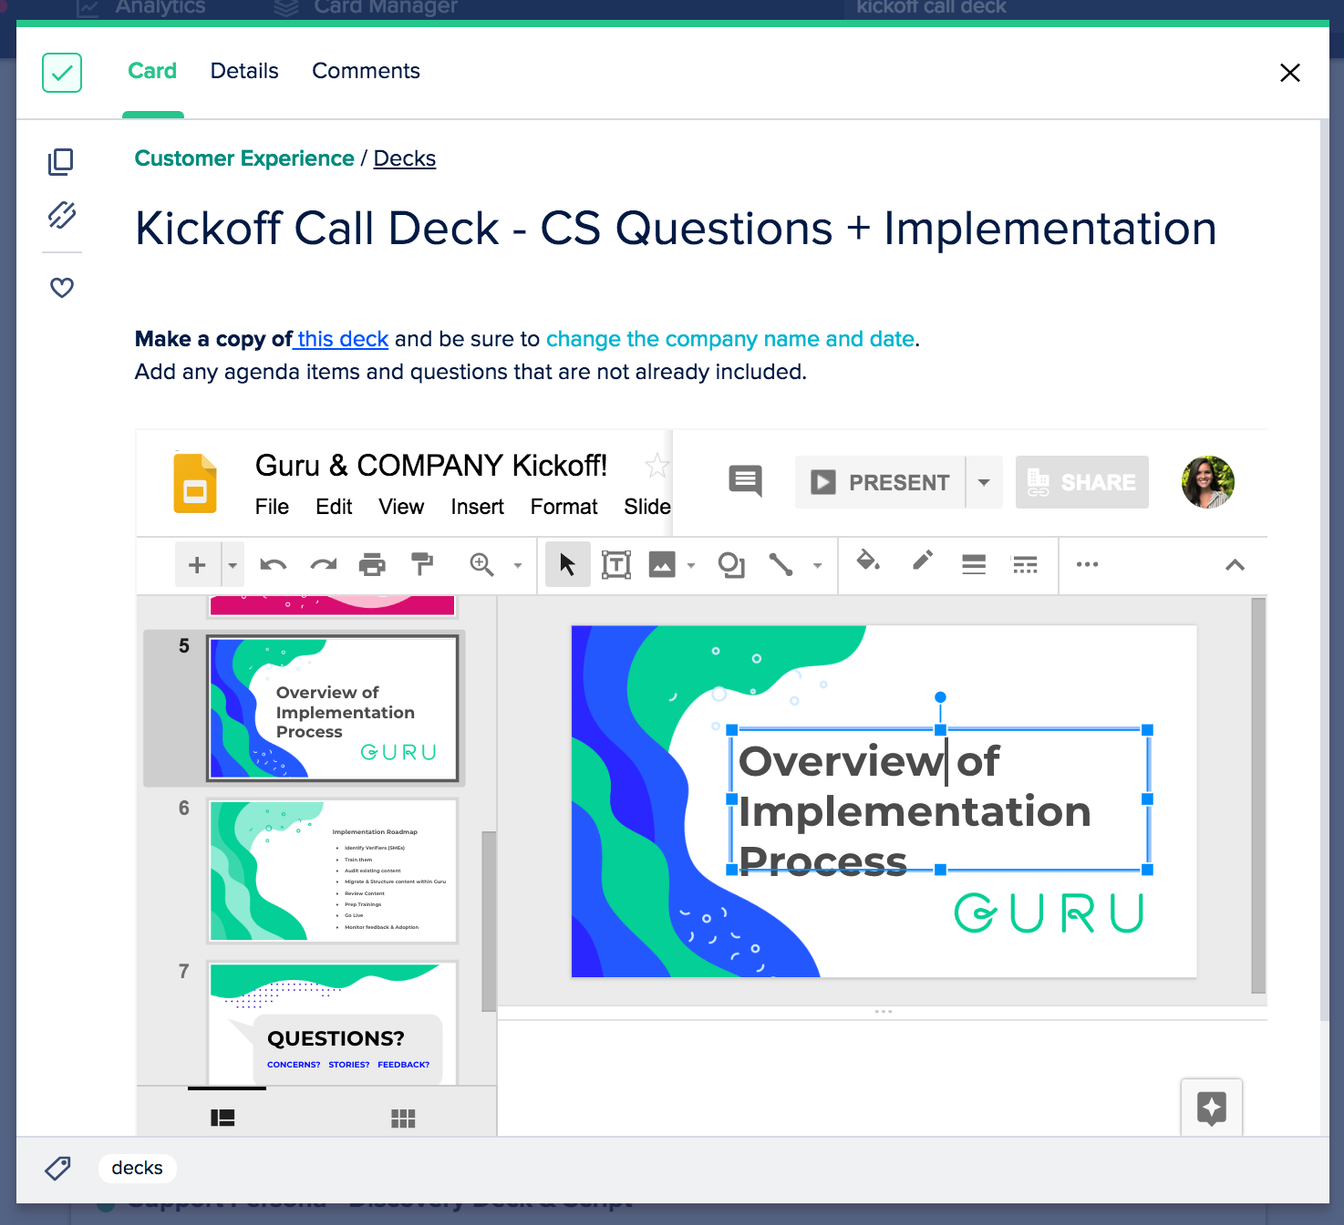Select the line drawing tool

coord(780,565)
